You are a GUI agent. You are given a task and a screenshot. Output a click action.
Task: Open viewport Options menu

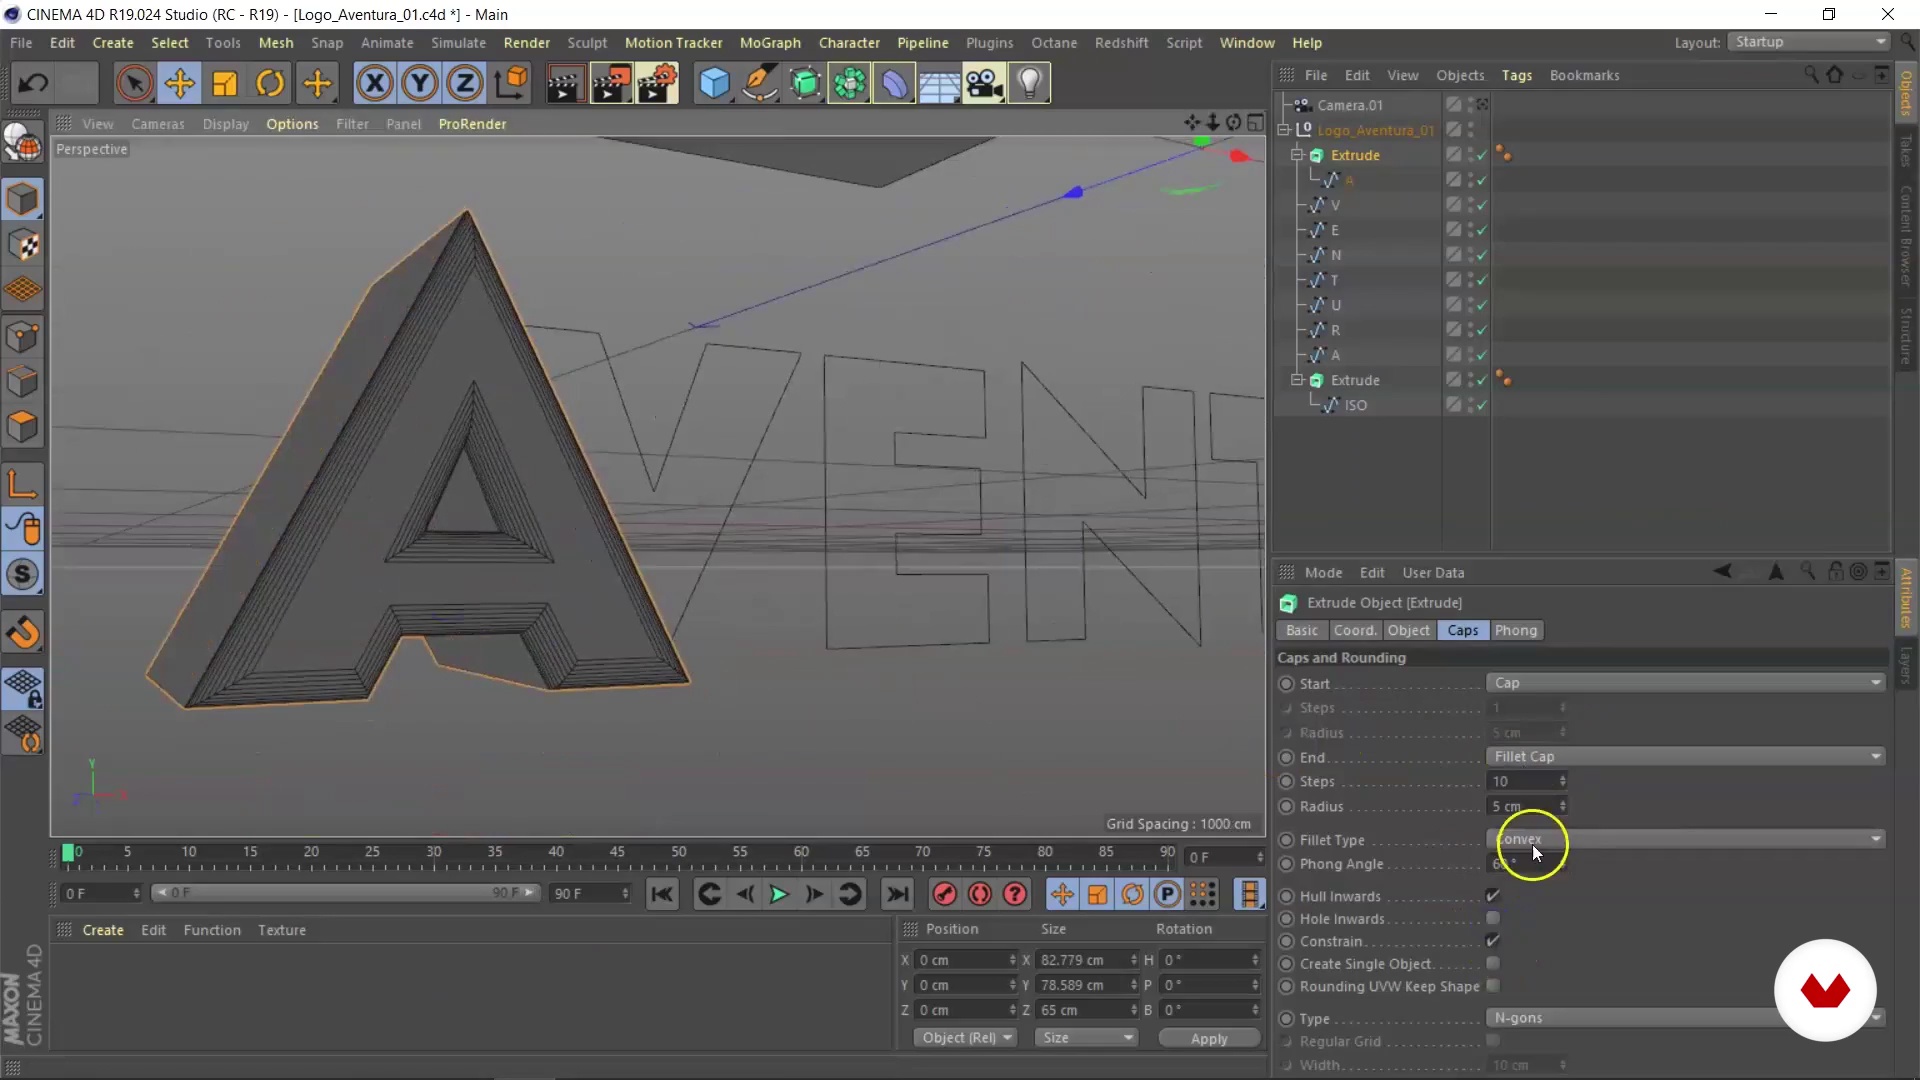[x=292, y=124]
